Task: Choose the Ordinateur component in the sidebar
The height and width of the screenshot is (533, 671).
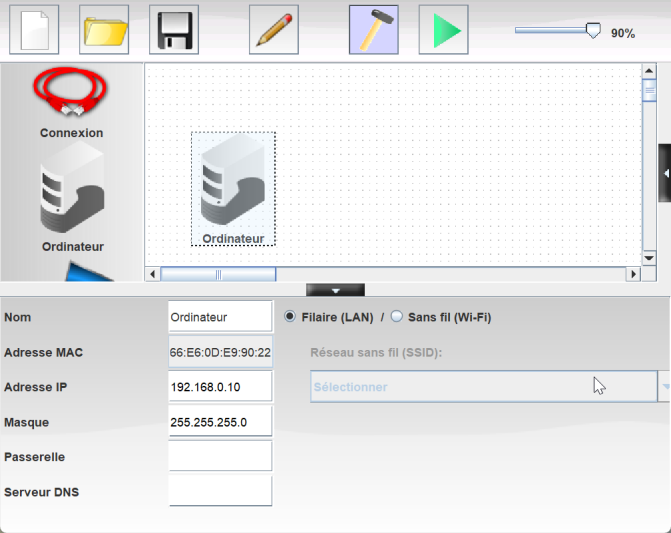Action: (72, 188)
